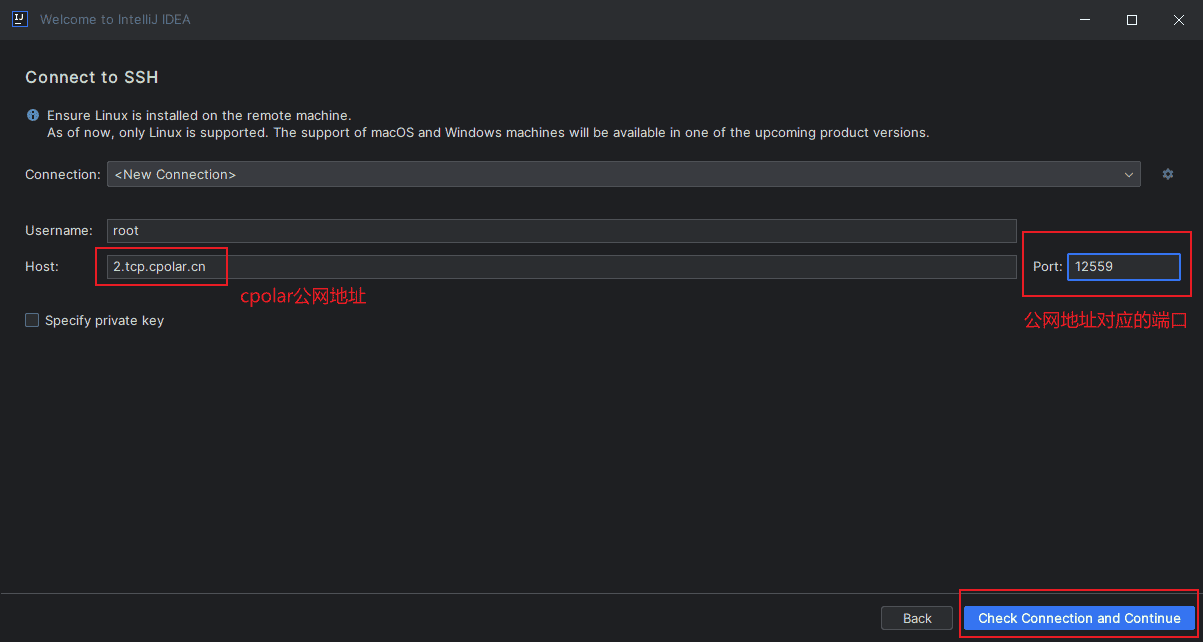The height and width of the screenshot is (642, 1203).
Task: Click the IntelliJ IDEA logo in the title bar
Action: point(19,19)
